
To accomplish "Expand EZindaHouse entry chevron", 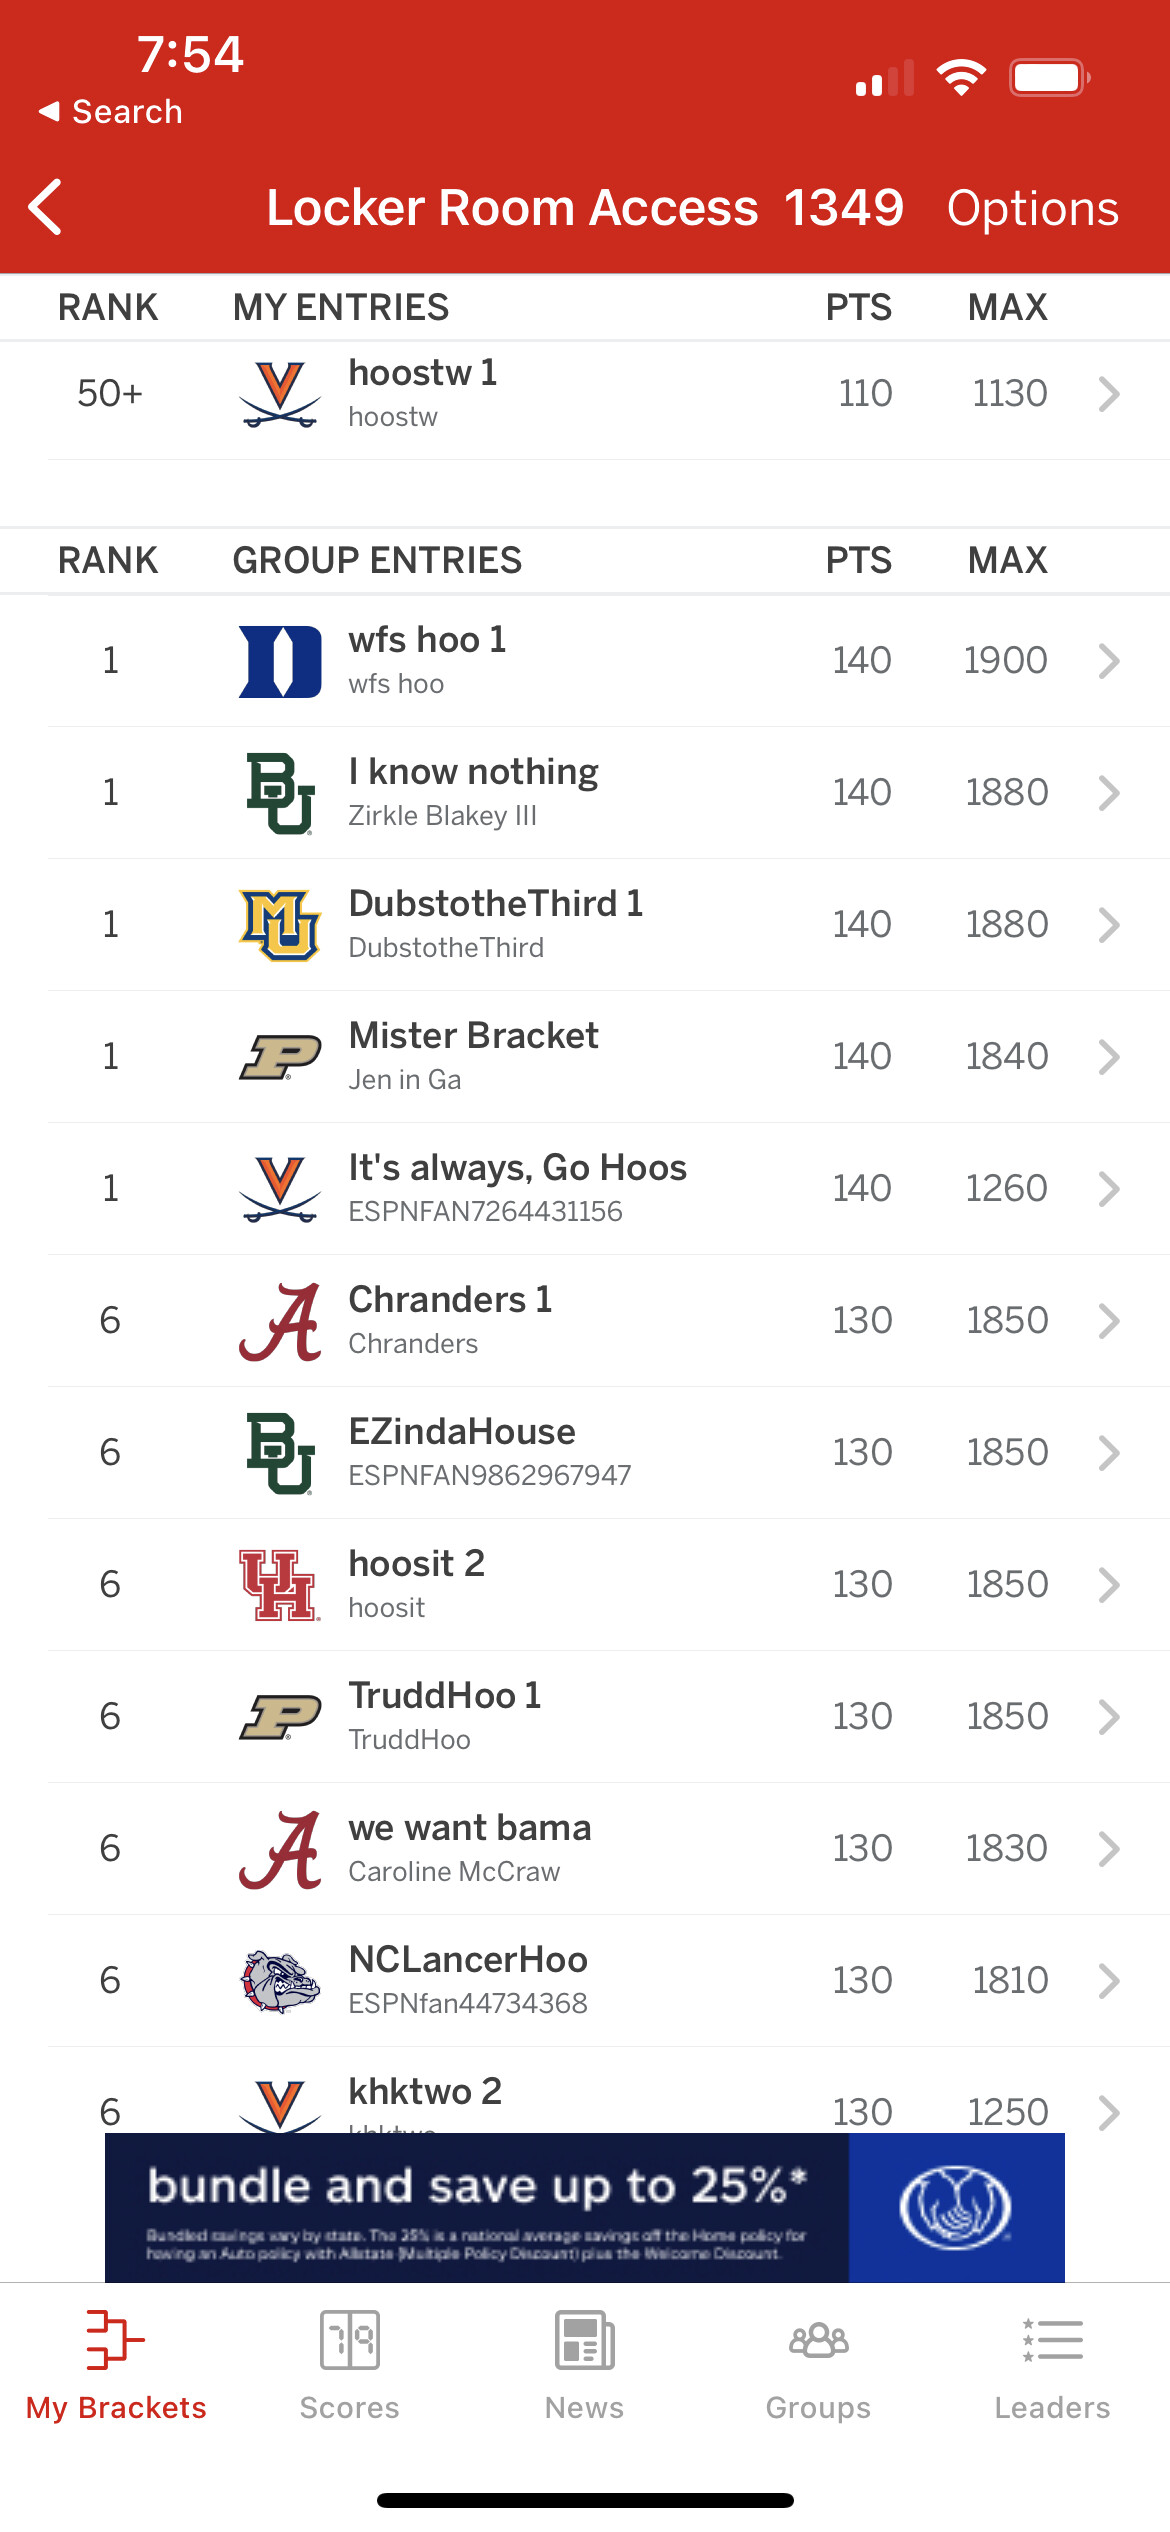I will click(x=1108, y=1453).
